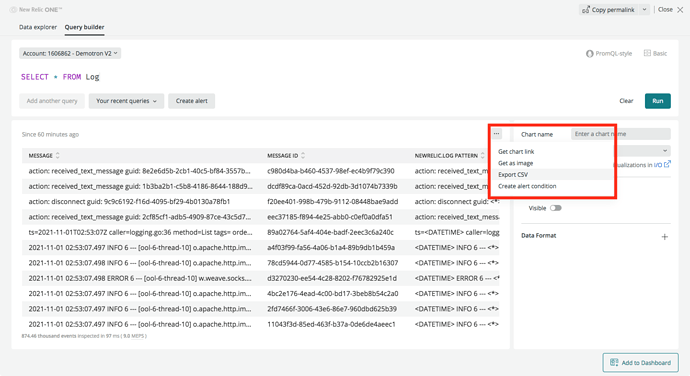Click message ID 89a02764-5af4-404e-badf-2eec3c6a240c
This screenshot has height=376, width=690.
(330, 232)
